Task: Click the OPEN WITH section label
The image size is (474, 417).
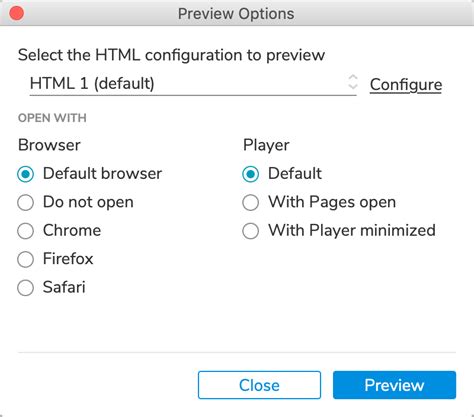Action: (x=52, y=118)
